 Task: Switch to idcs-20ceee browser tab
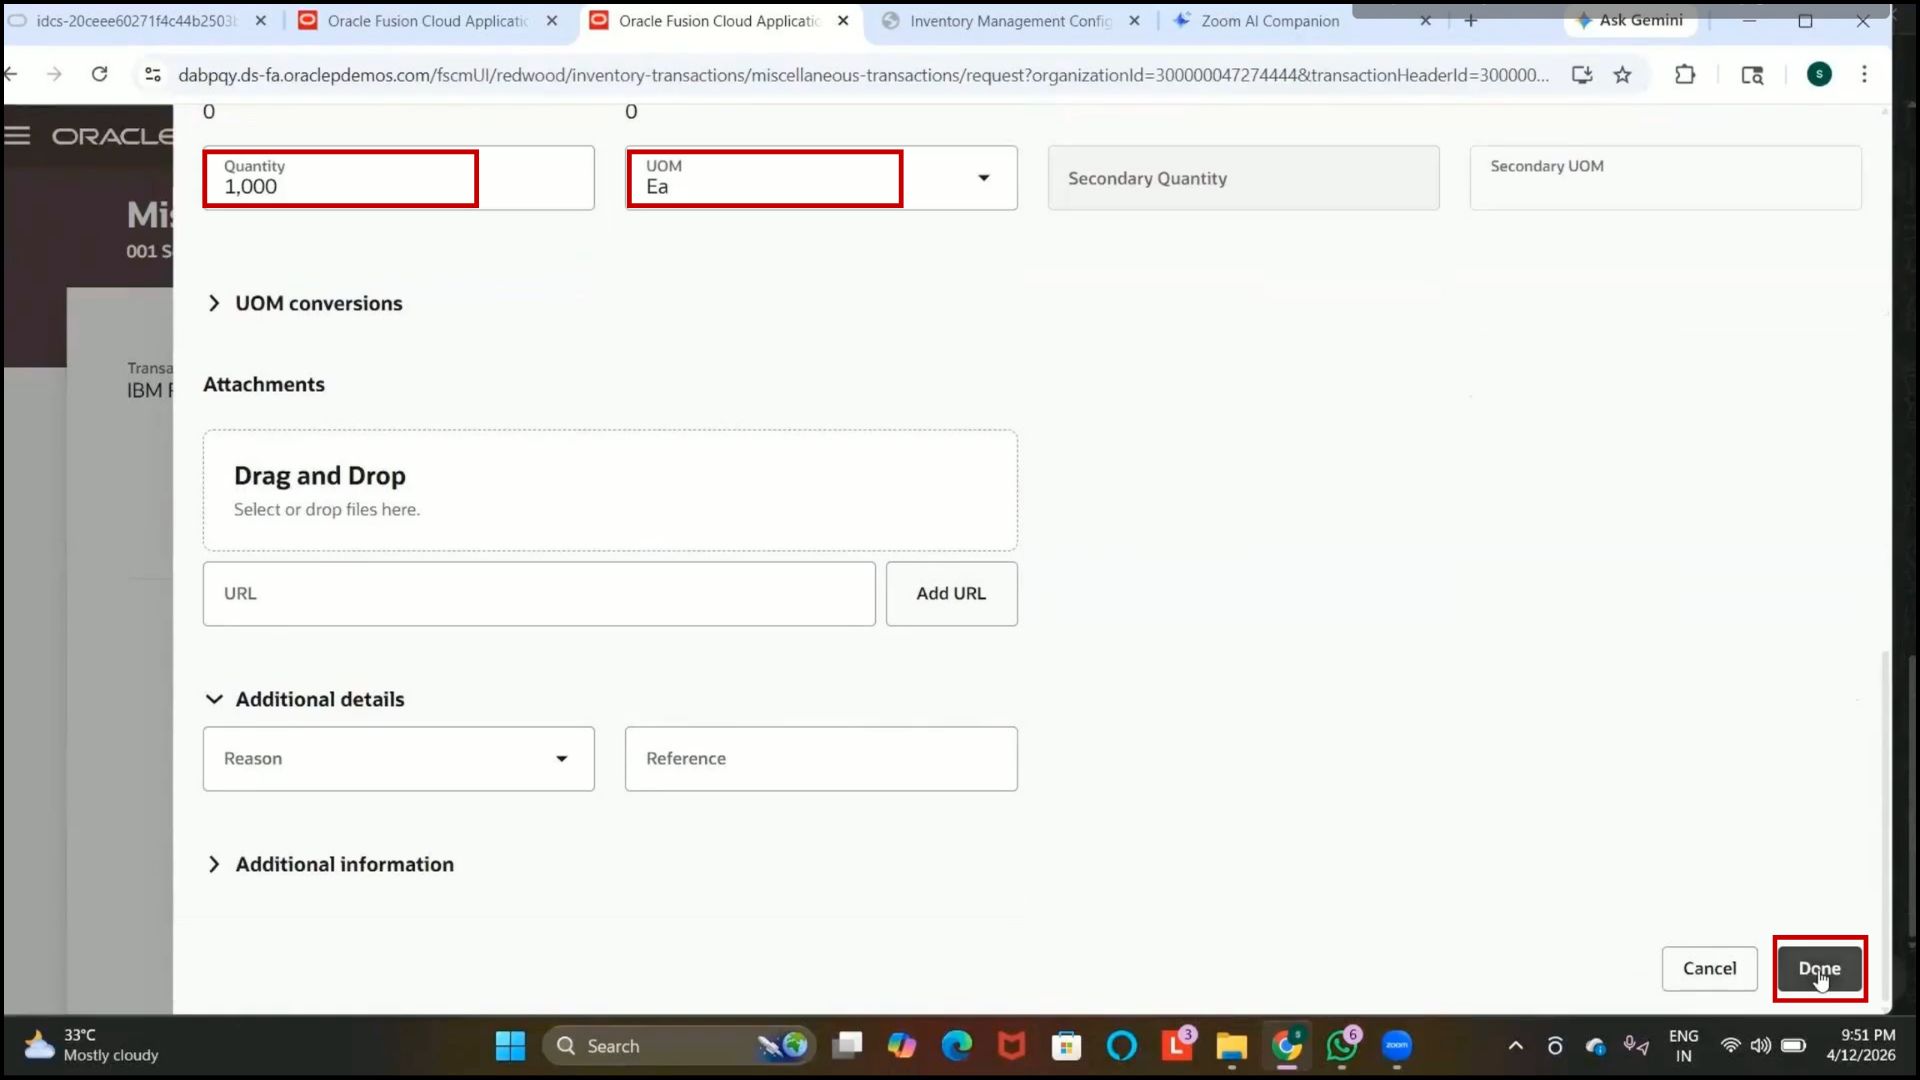coord(135,21)
